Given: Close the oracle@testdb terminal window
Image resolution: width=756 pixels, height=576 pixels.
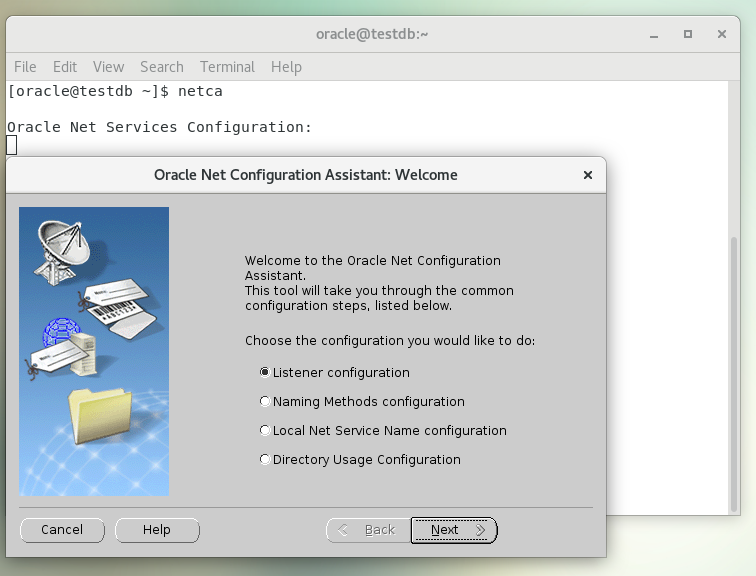Looking at the screenshot, I should pos(721,34).
